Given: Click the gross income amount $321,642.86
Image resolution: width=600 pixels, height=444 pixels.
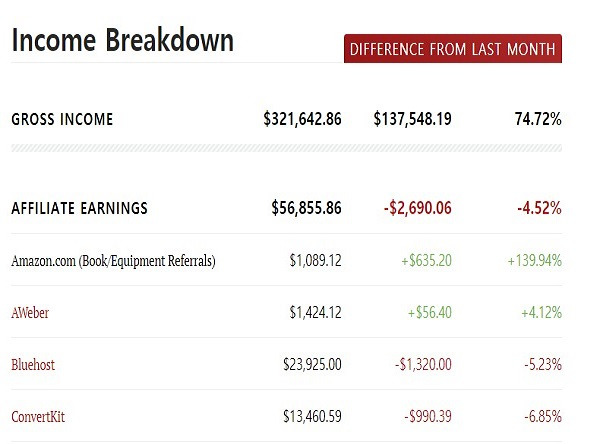Looking at the screenshot, I should [302, 119].
